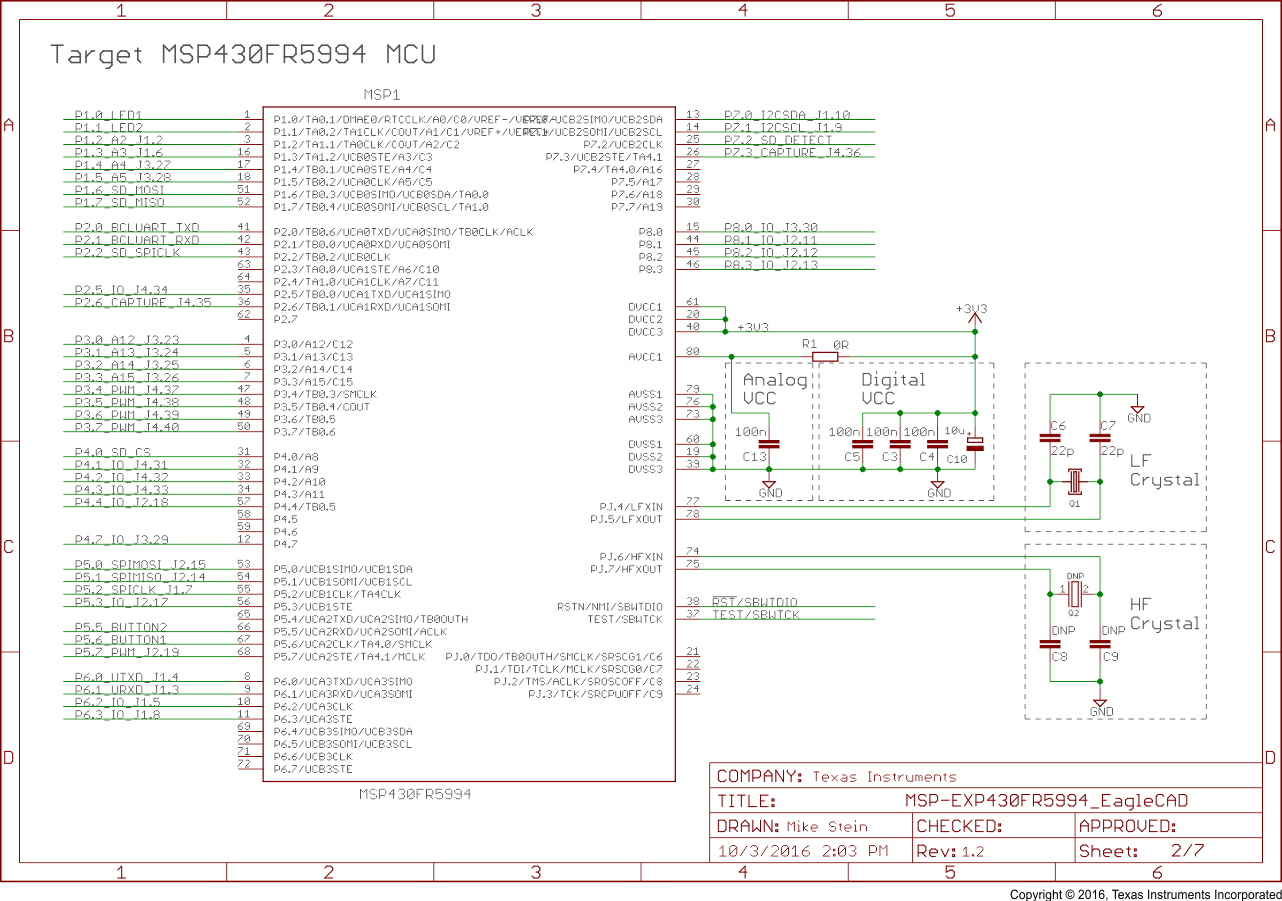Select capacitor C9 in HF Crystal
Viewport: 1282px width, 901px height.
(x=1100, y=644)
